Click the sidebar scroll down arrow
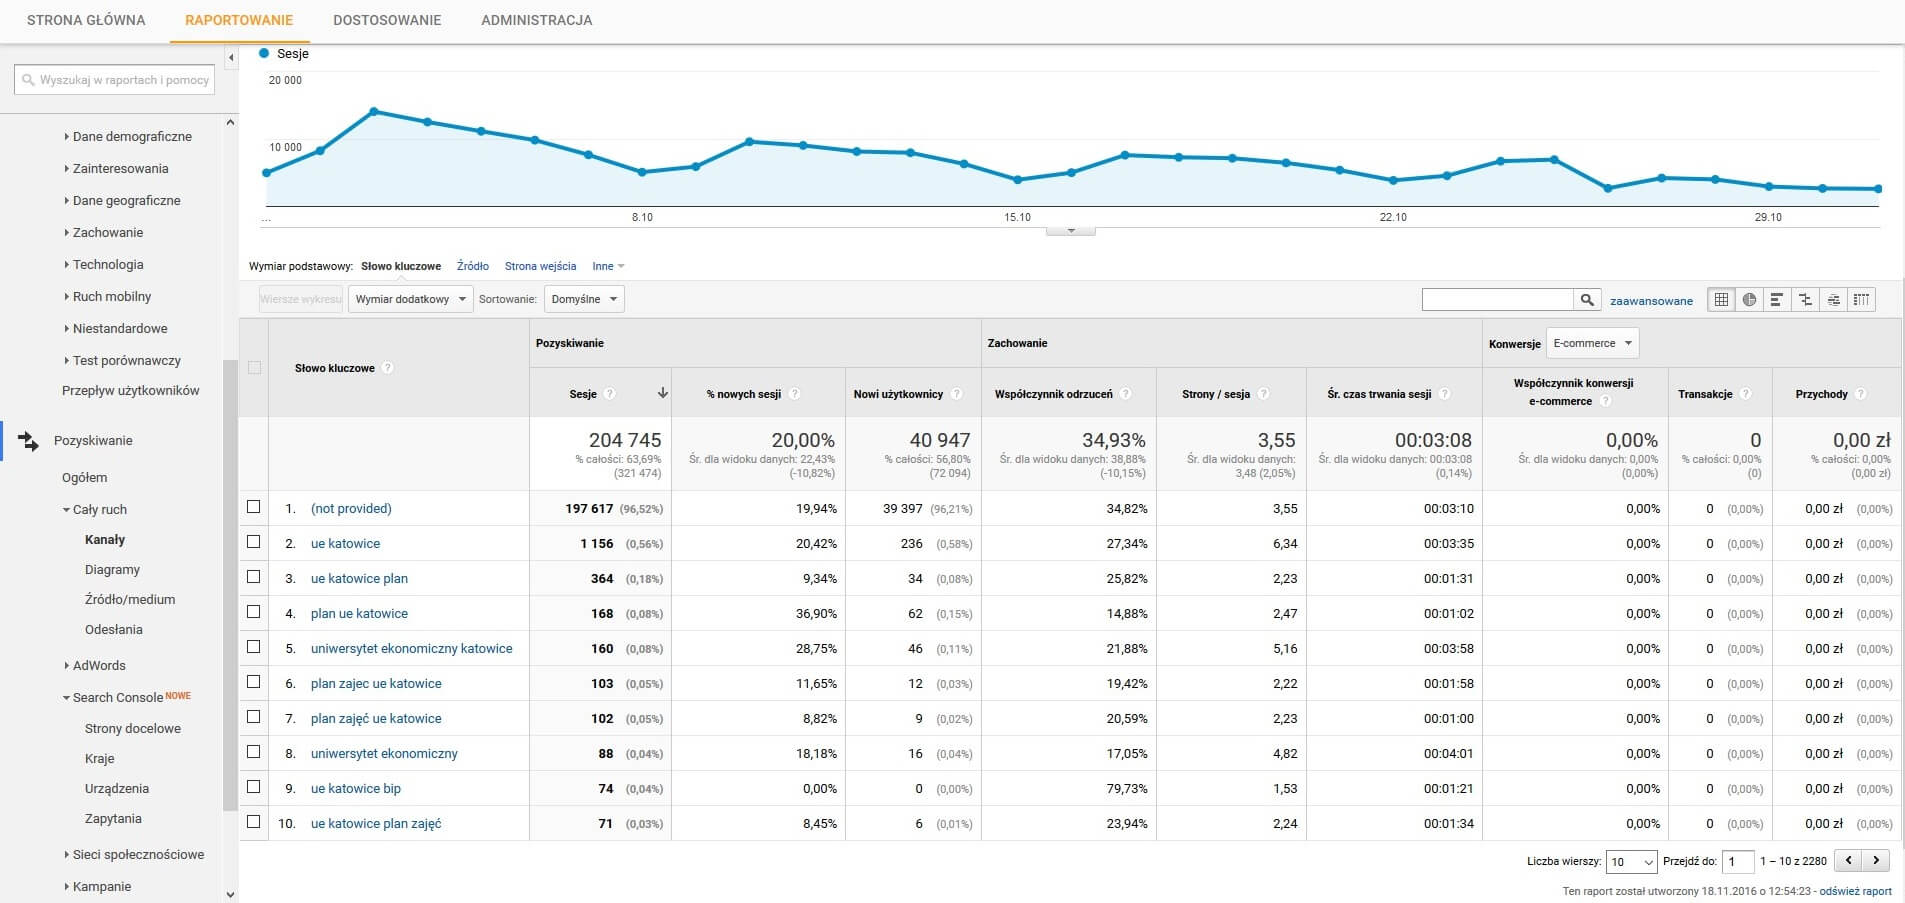This screenshot has width=1905, height=903. point(230,894)
